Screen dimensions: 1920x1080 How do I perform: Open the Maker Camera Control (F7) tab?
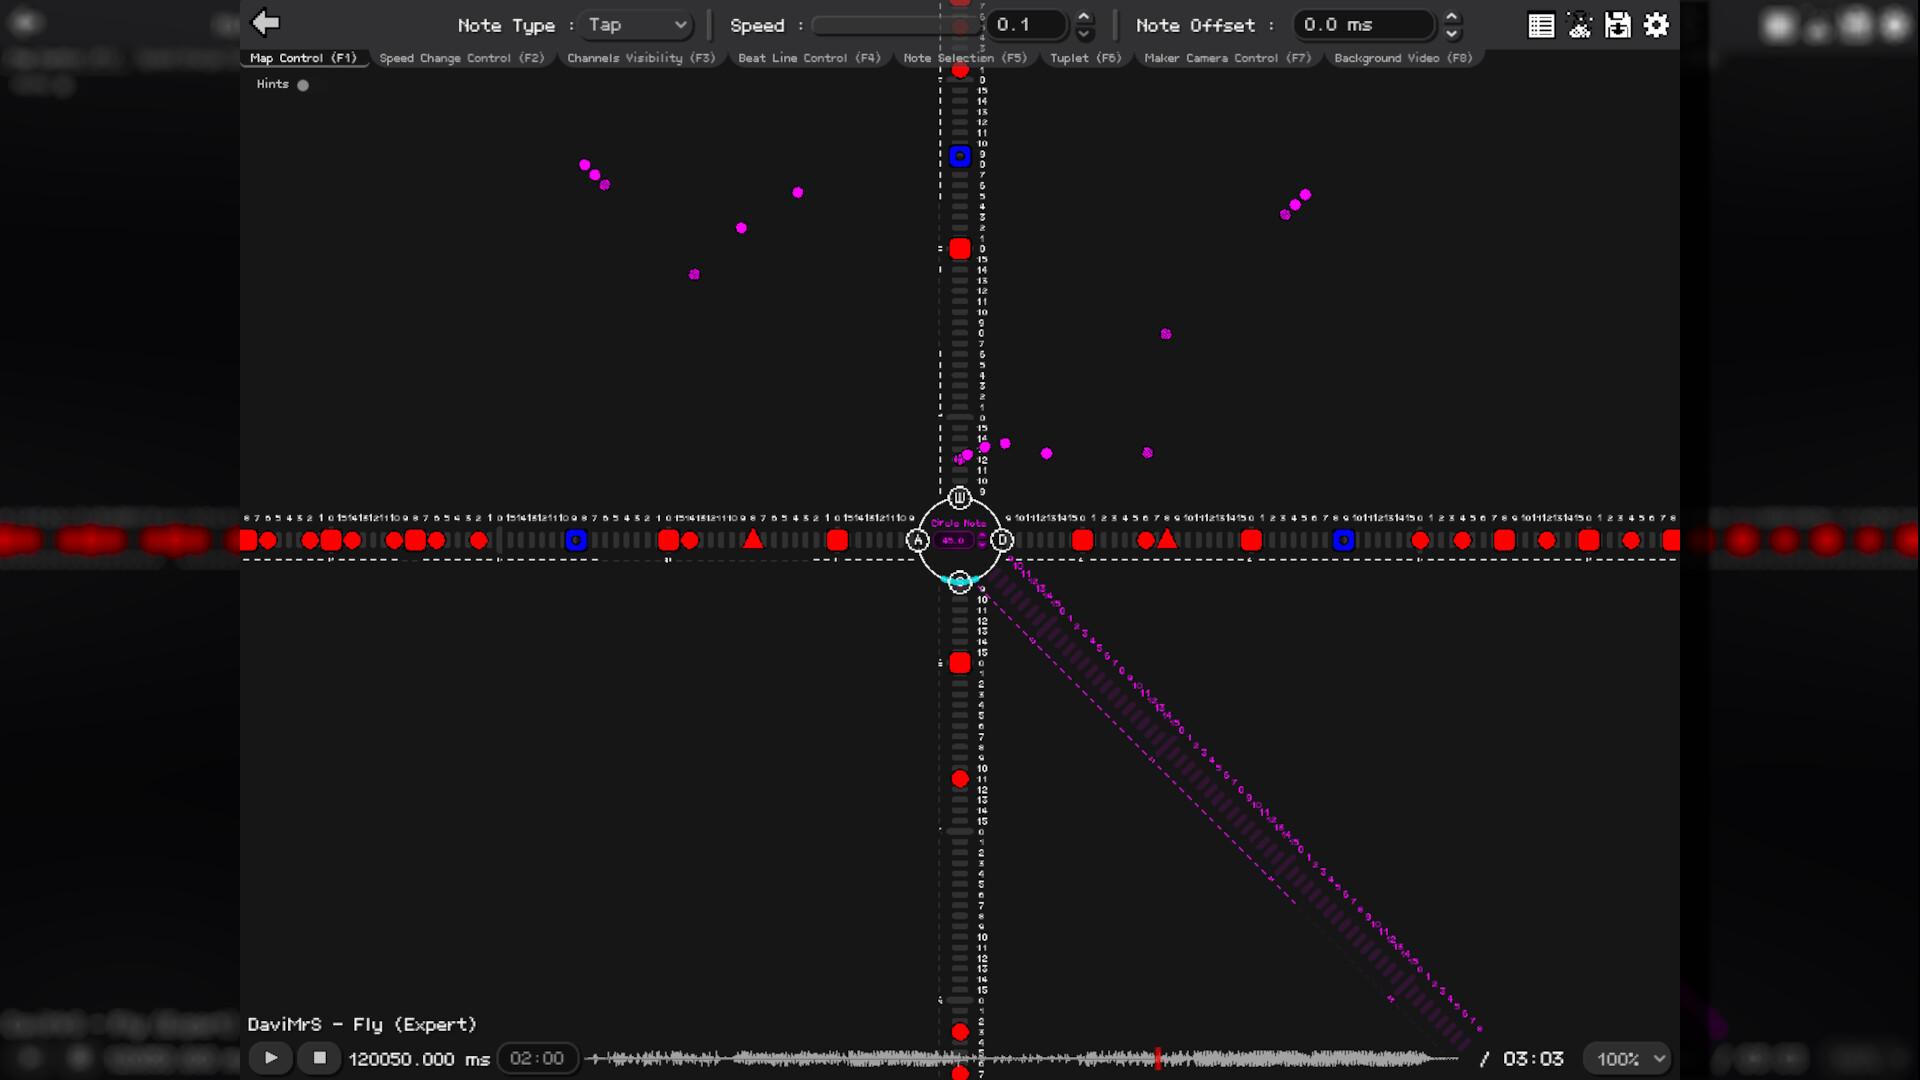coord(1228,58)
